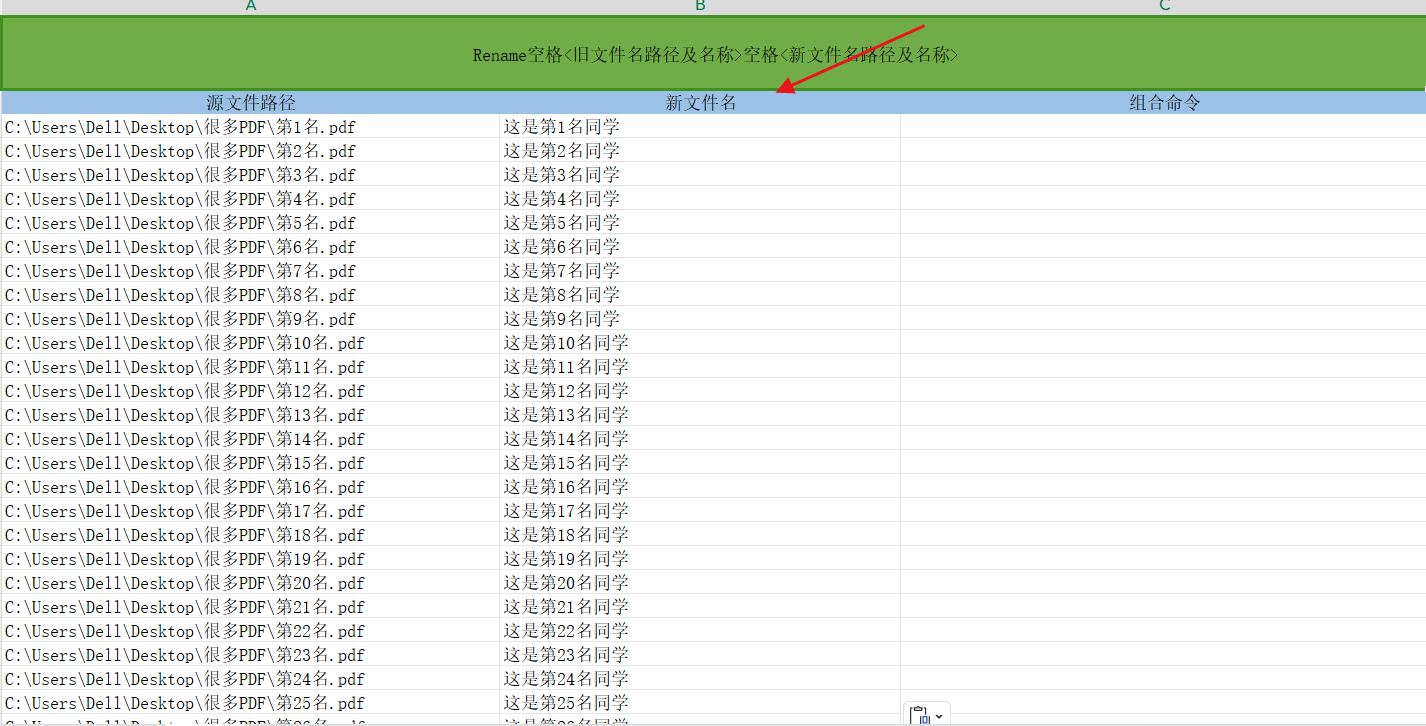Viewport: 1426px width, 726px height.
Task: Select path cell ending in 第16名.pdf
Action: tap(251, 487)
